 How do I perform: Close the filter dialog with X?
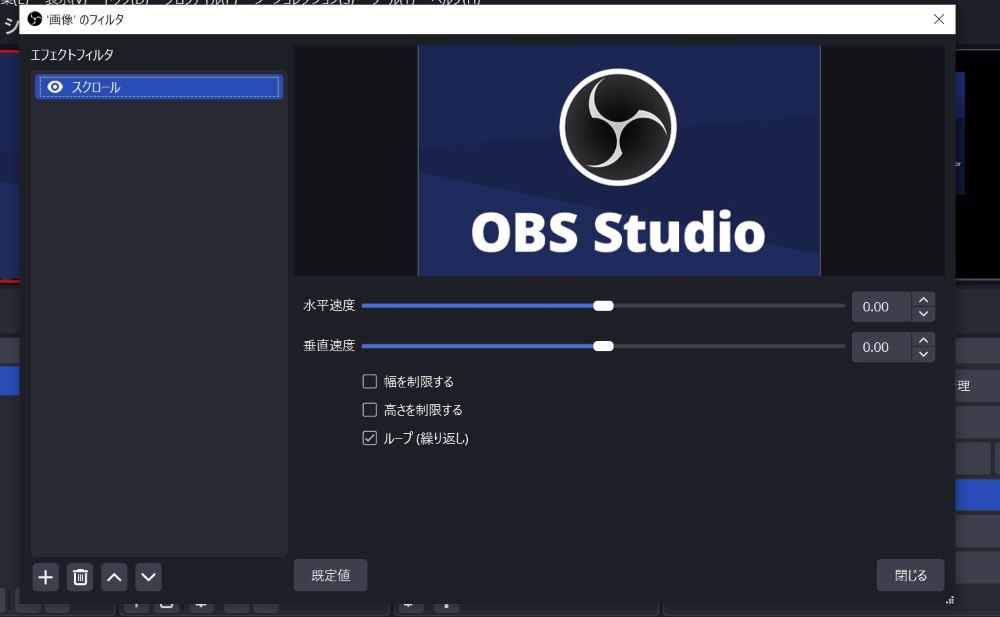click(939, 19)
